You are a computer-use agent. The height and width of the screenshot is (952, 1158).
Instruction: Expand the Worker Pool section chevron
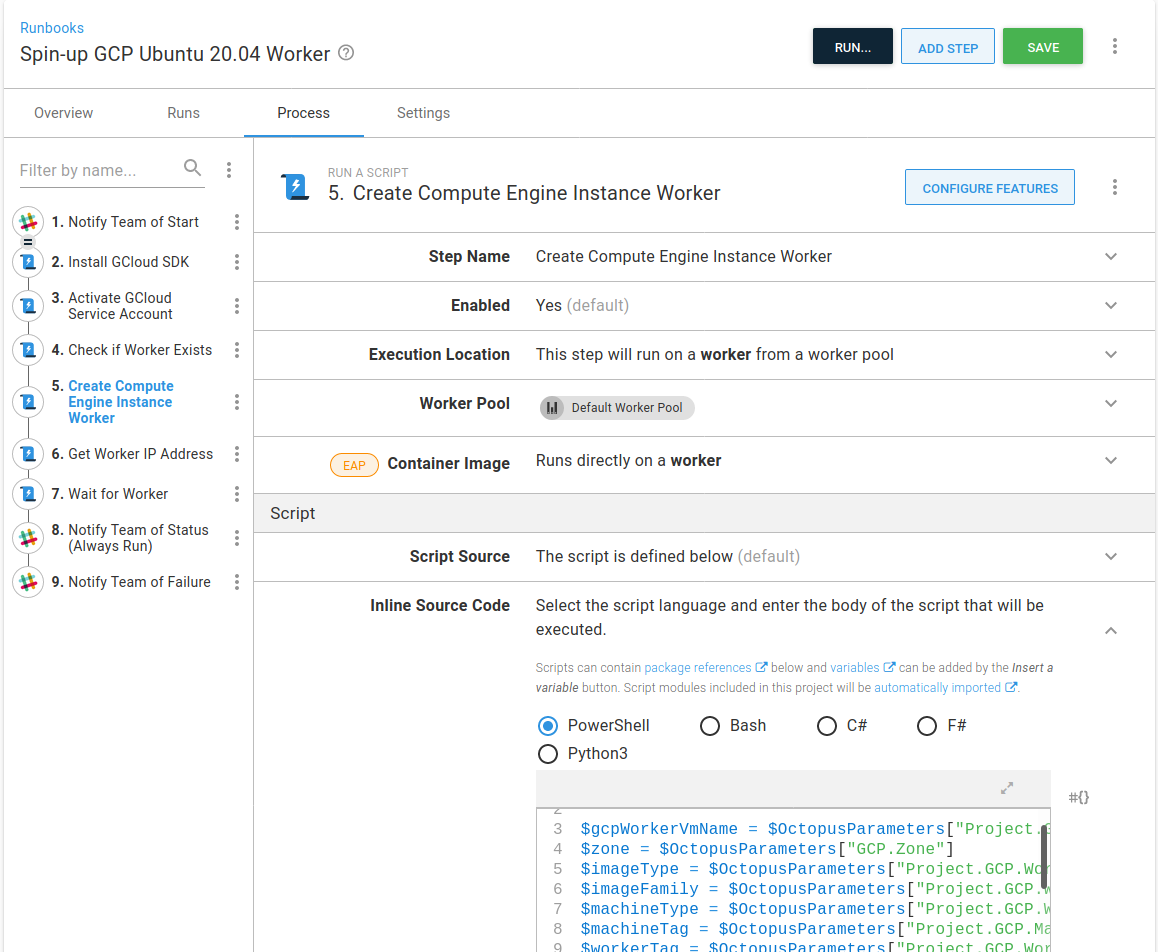click(x=1110, y=404)
